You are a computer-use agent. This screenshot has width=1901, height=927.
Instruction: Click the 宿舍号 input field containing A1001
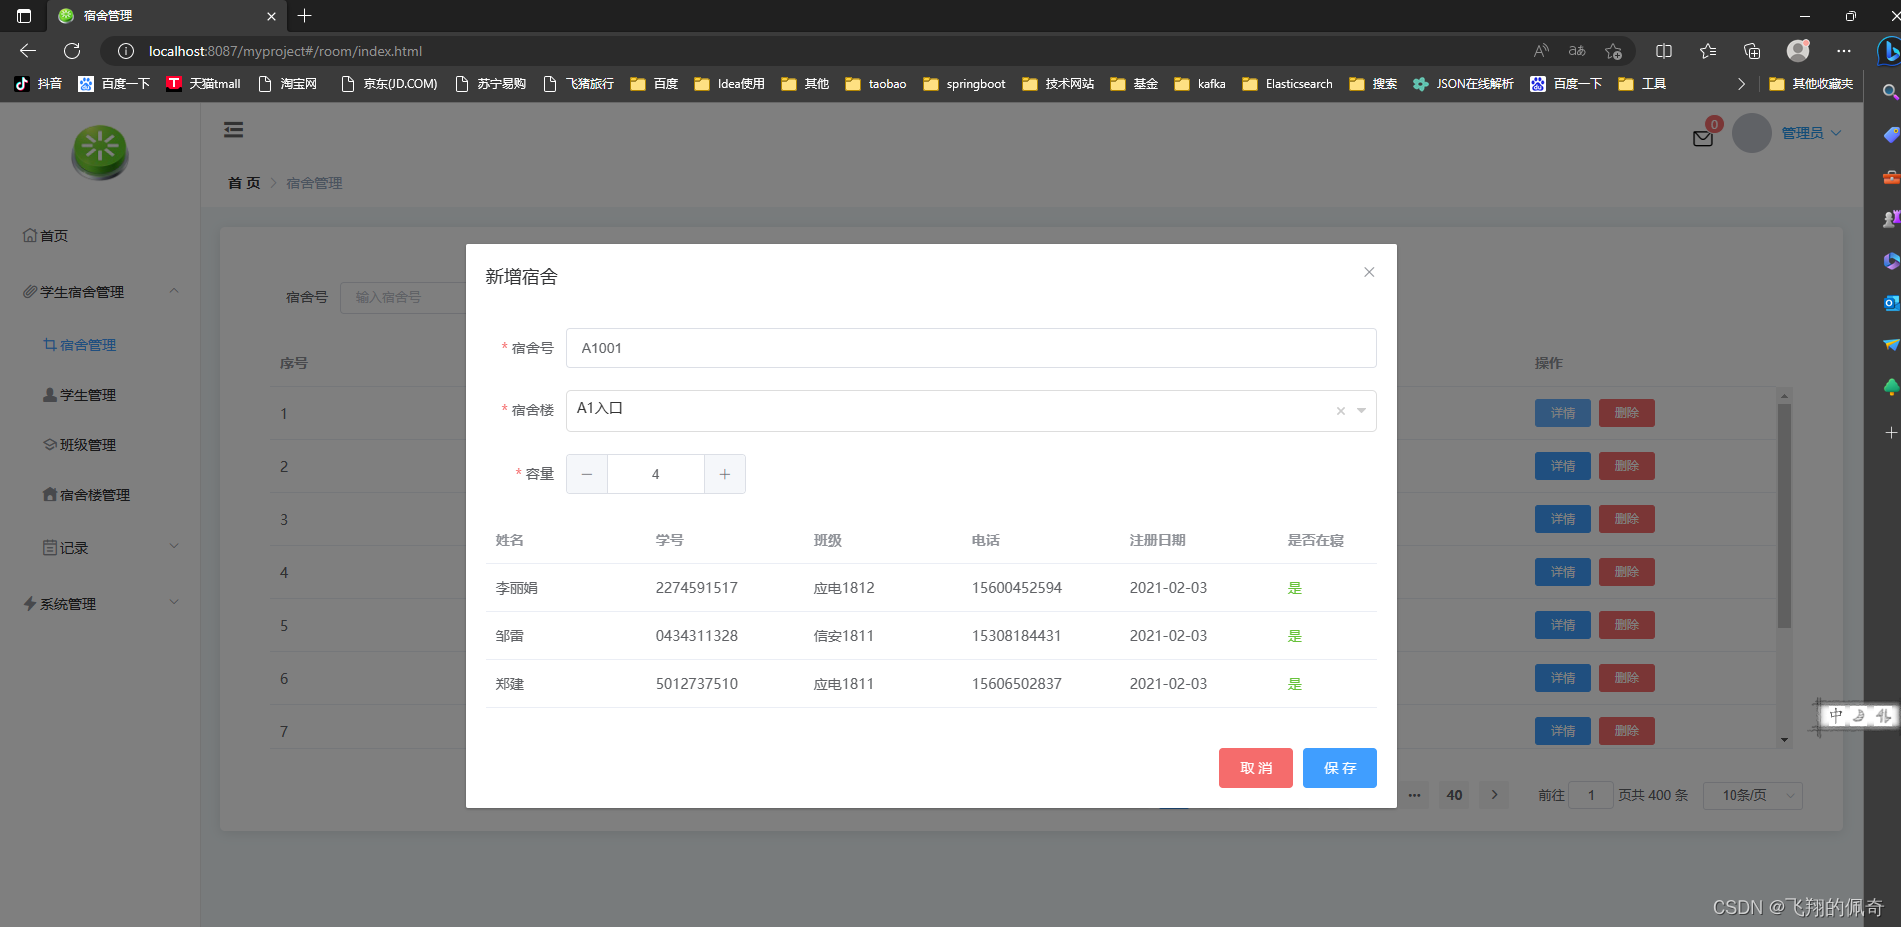pos(970,348)
